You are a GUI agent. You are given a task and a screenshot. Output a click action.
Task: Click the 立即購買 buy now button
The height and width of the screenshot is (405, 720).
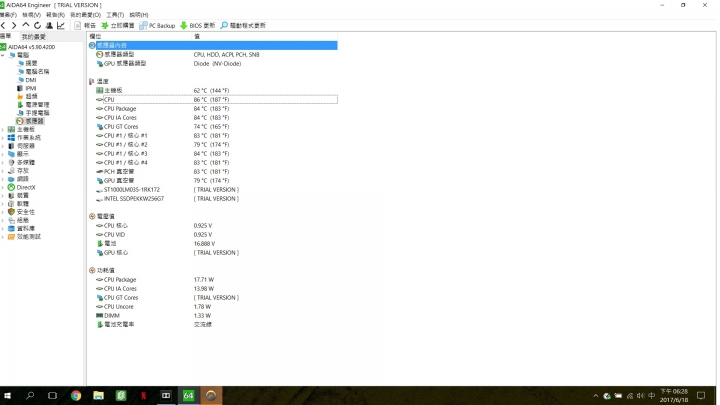click(118, 25)
